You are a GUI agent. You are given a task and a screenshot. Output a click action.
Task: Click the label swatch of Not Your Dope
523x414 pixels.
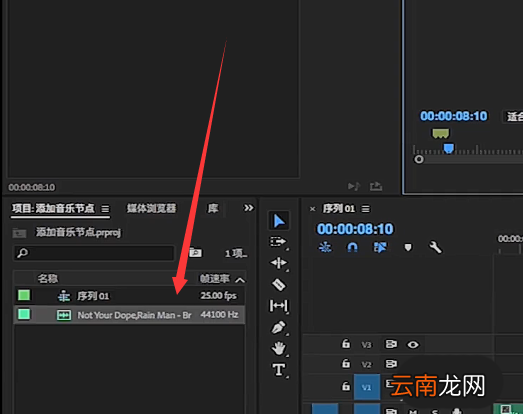[x=24, y=314]
